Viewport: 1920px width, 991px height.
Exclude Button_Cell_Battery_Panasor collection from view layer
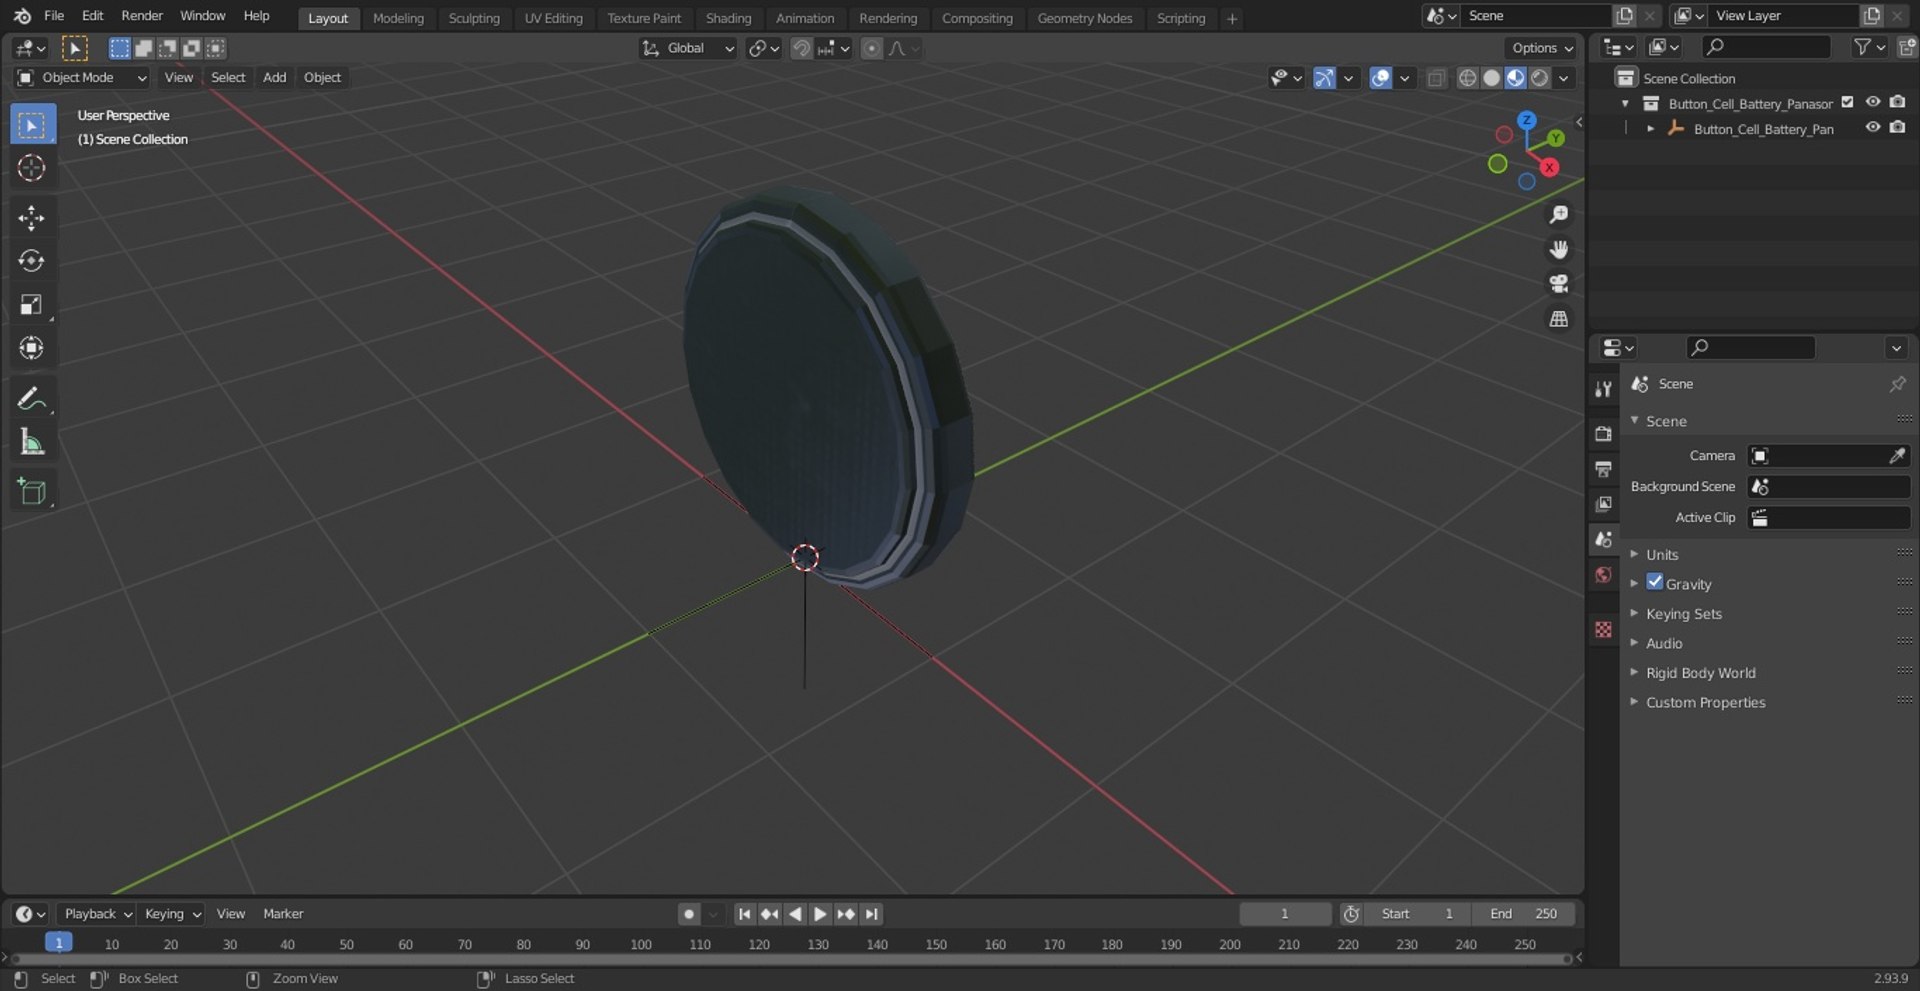click(x=1847, y=102)
